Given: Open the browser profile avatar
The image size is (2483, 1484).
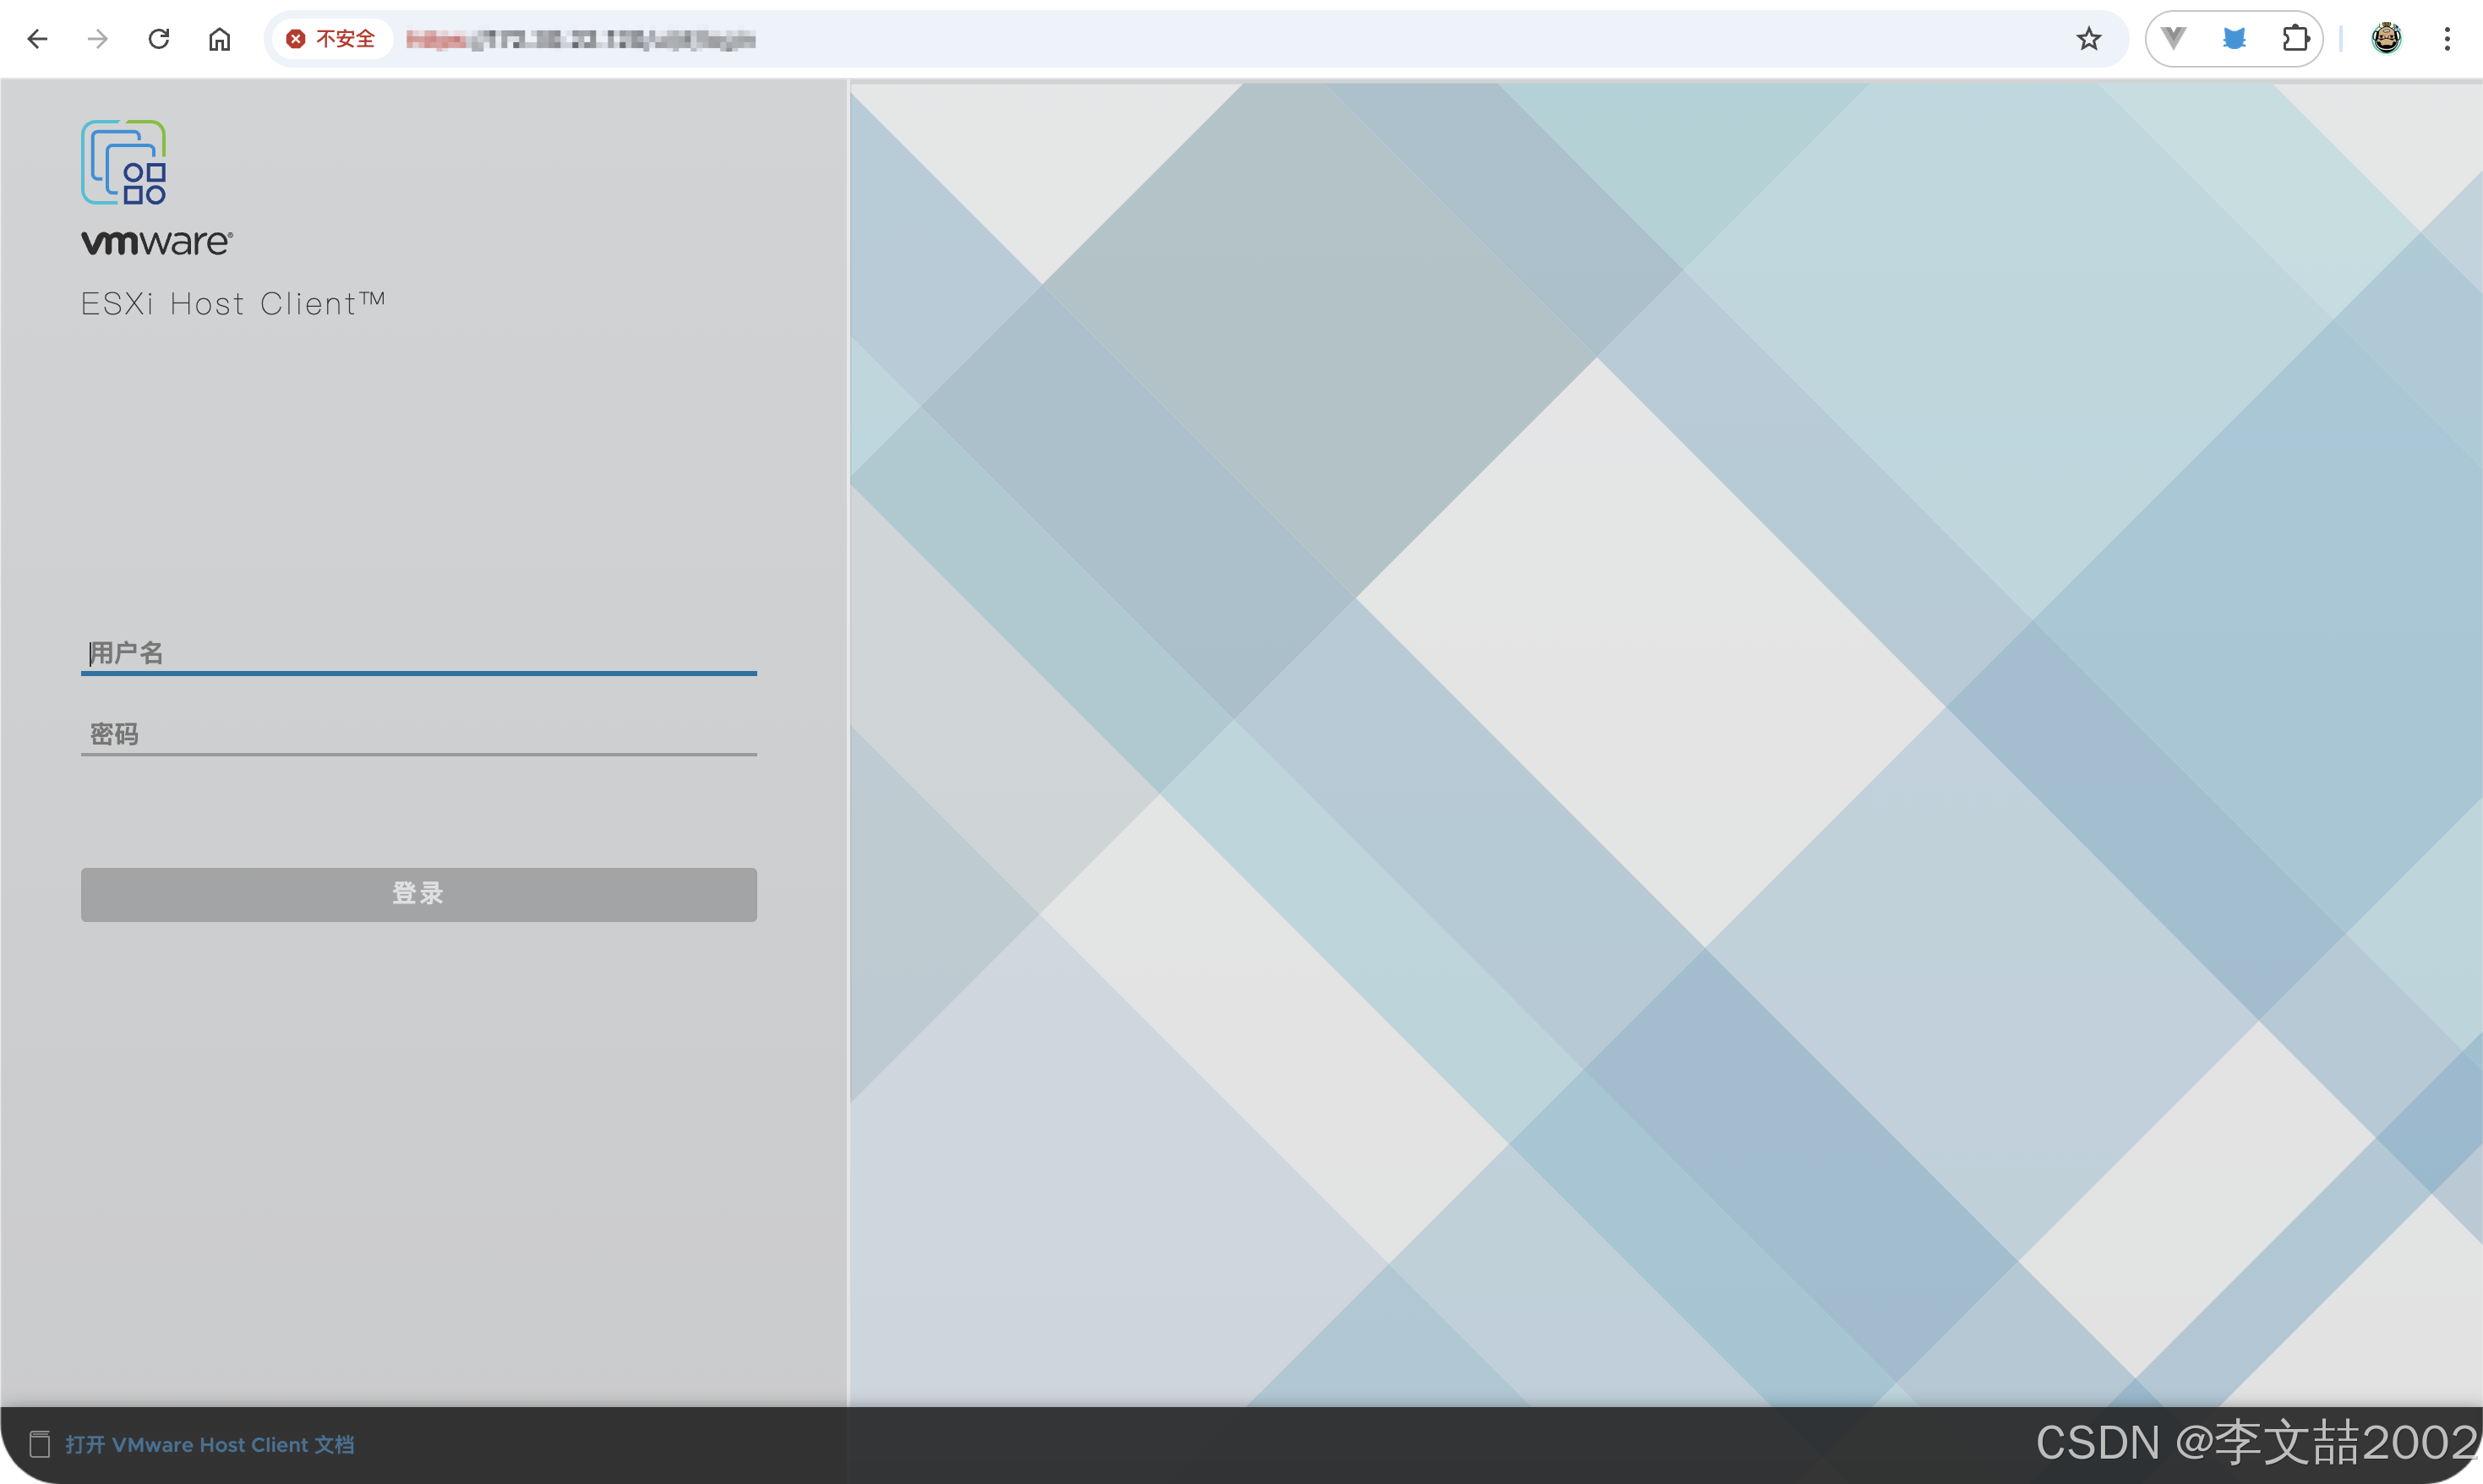Looking at the screenshot, I should (2386, 39).
